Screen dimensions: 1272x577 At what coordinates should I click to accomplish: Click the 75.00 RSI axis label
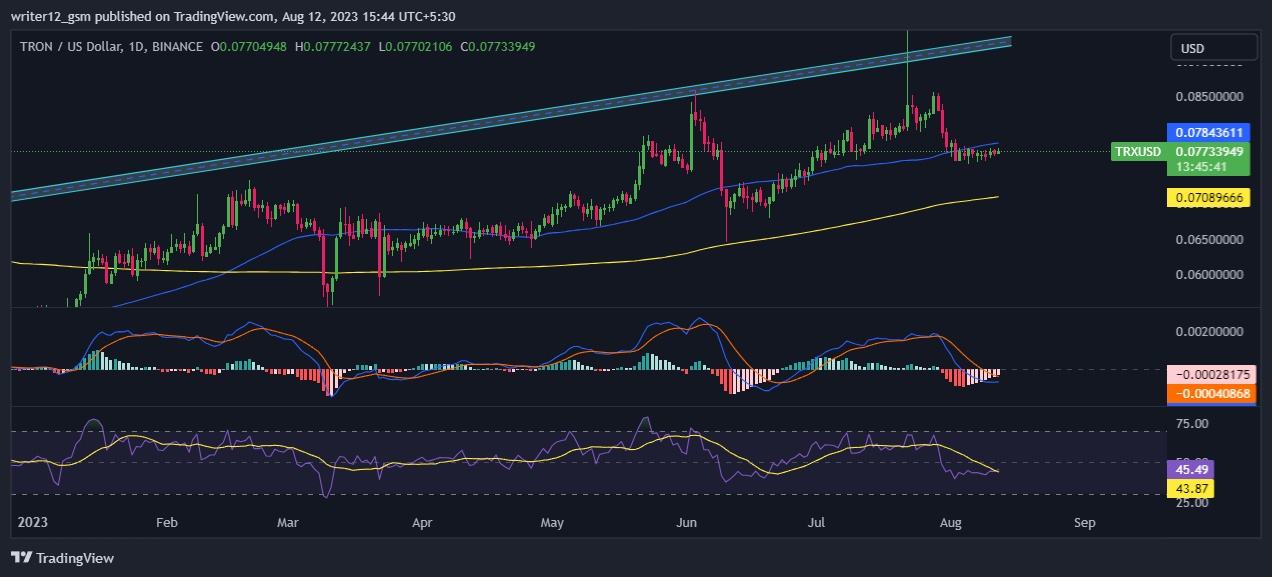[1192, 423]
